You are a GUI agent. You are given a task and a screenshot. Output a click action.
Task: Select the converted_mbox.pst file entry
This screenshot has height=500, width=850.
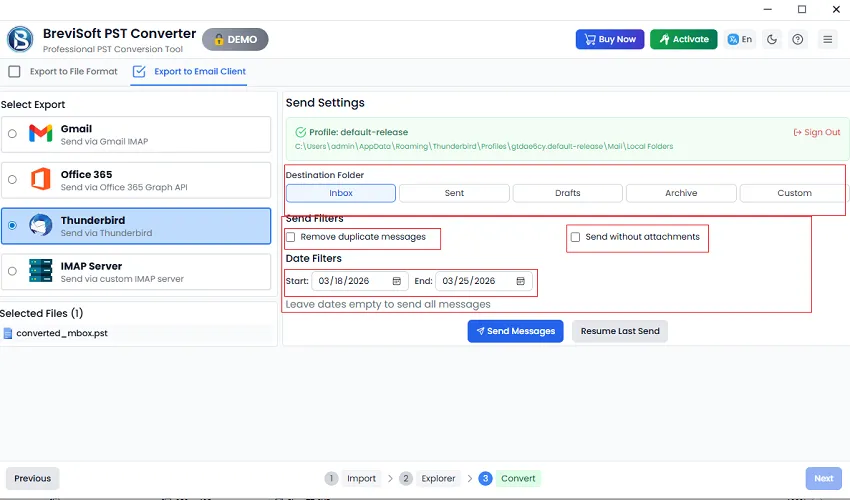pos(138,334)
